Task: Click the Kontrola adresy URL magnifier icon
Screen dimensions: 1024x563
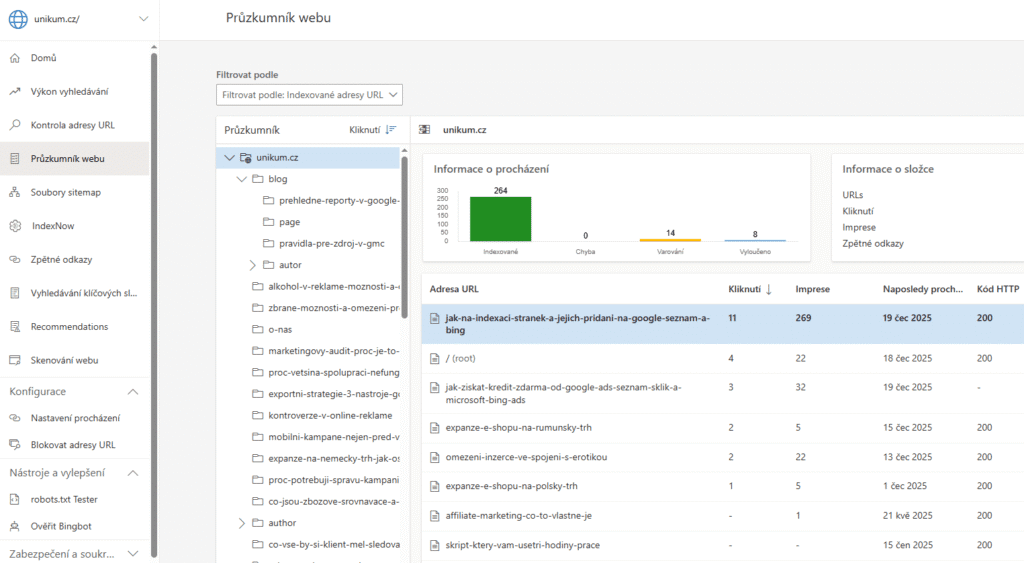Action: tap(15, 125)
